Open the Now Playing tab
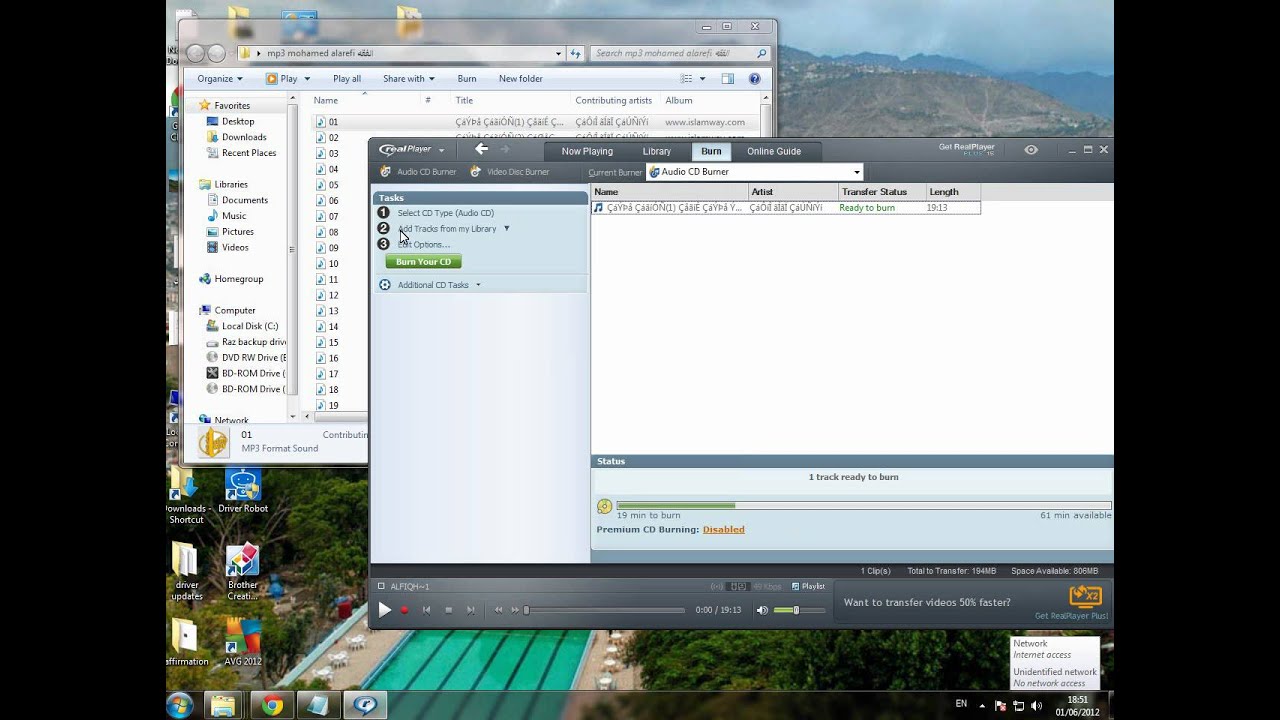 point(587,151)
